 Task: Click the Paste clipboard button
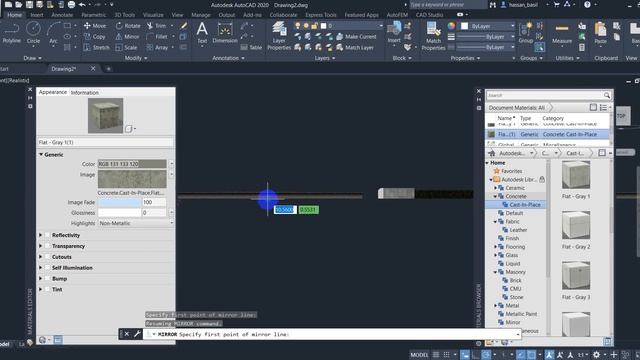click(600, 33)
